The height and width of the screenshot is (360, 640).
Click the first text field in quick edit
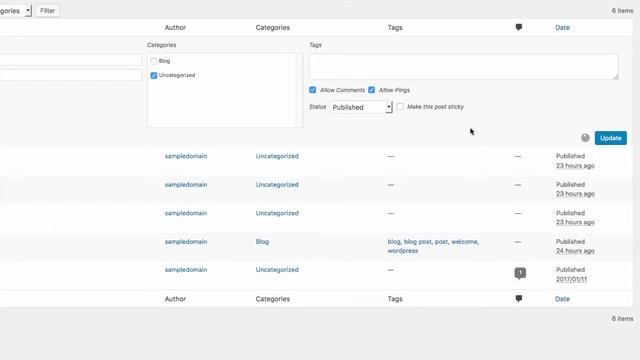[71, 60]
